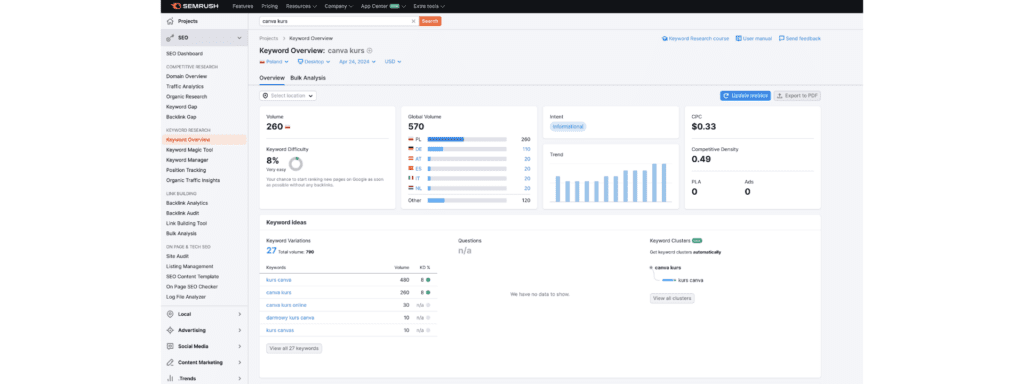Click the PL global volume bar
The height and width of the screenshot is (384, 1024).
point(467,139)
